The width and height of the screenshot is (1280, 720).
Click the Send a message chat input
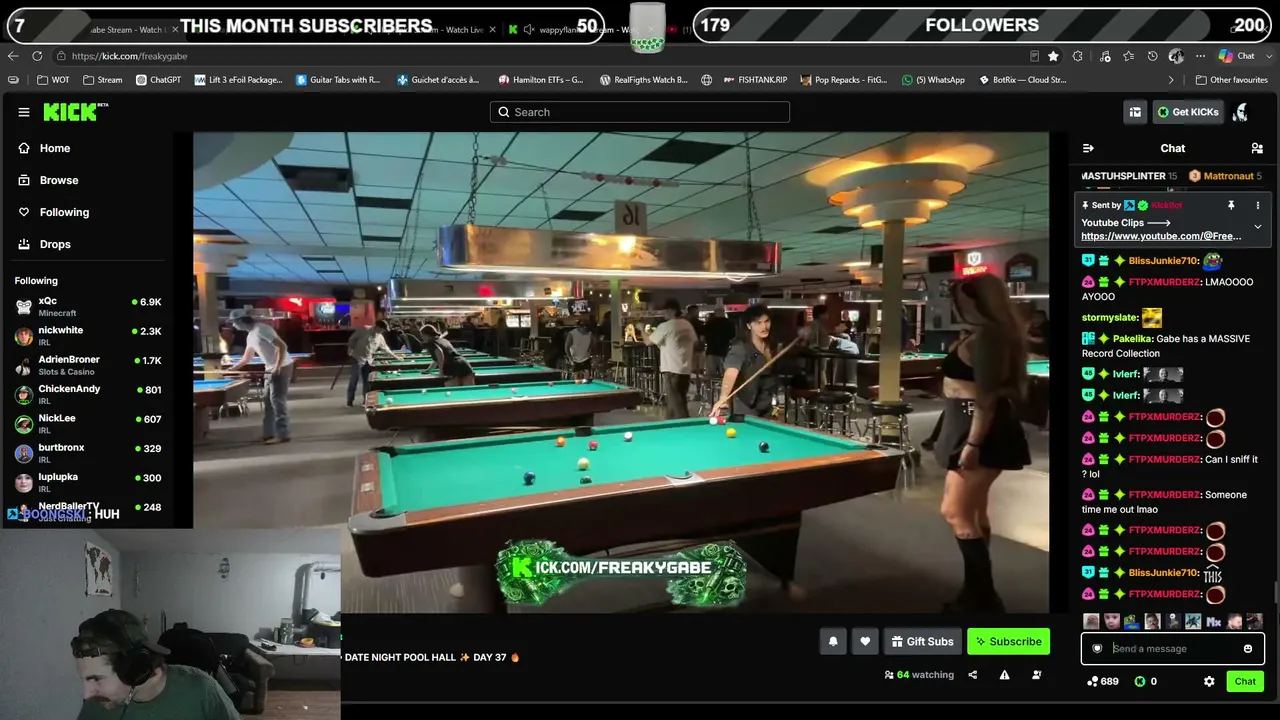pyautogui.click(x=1173, y=649)
